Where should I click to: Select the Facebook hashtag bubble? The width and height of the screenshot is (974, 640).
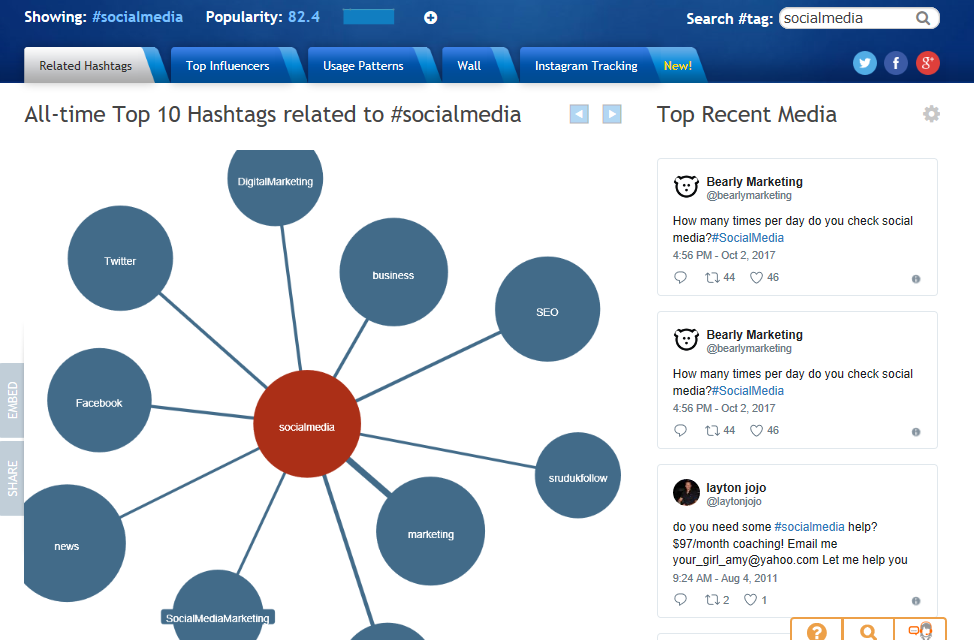[99, 400]
